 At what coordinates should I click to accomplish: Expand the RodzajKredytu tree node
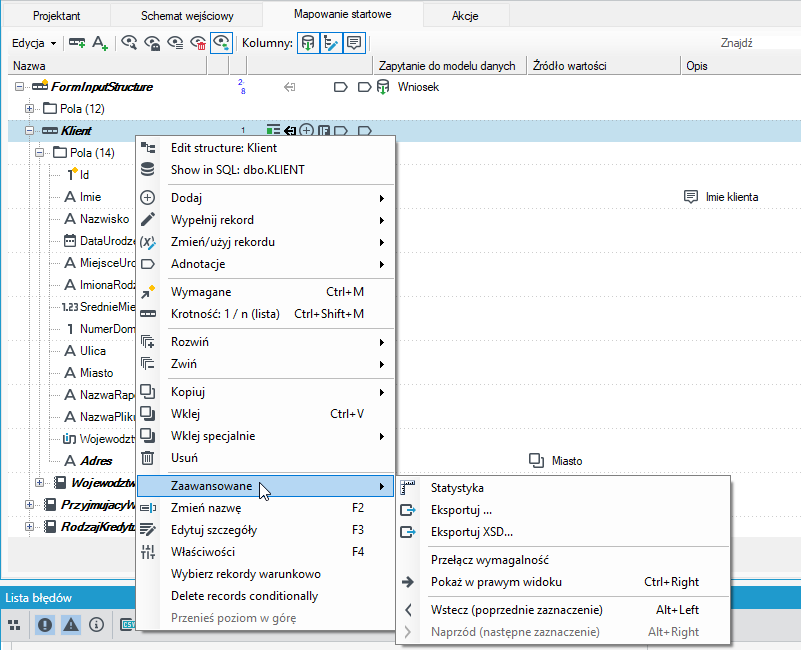pos(30,526)
